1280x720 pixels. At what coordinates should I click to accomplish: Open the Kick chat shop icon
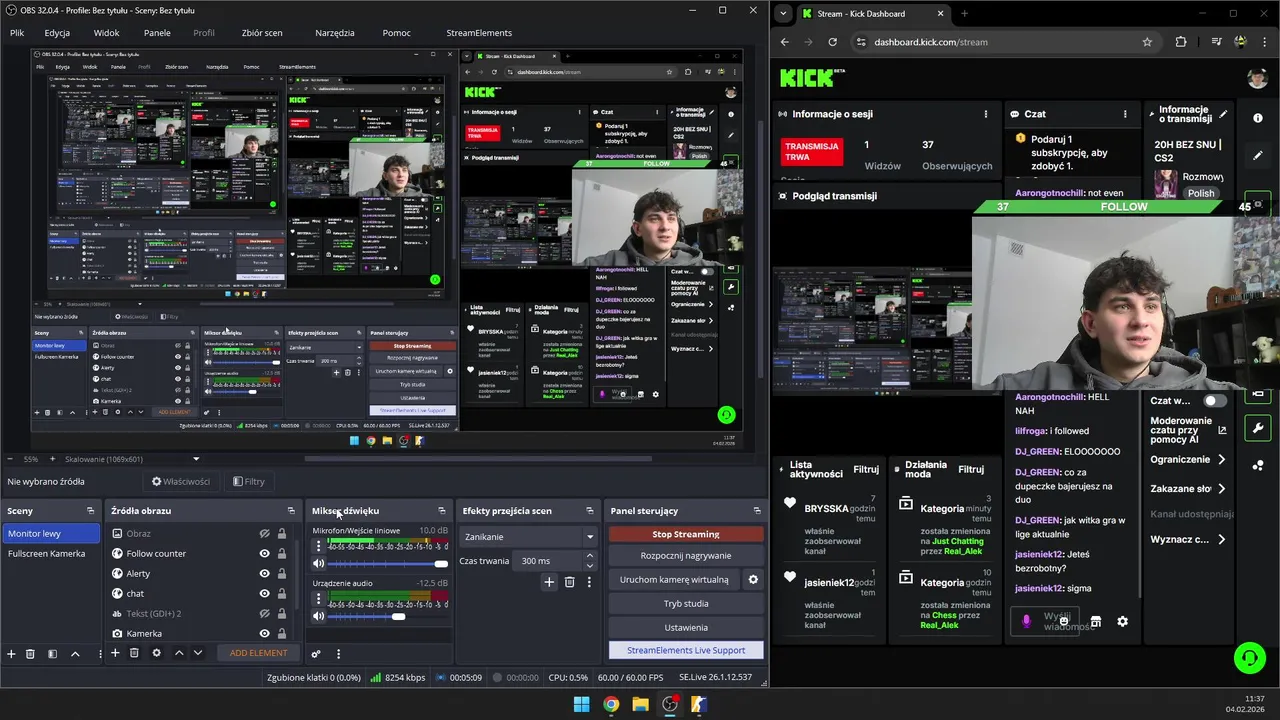click(x=1095, y=621)
